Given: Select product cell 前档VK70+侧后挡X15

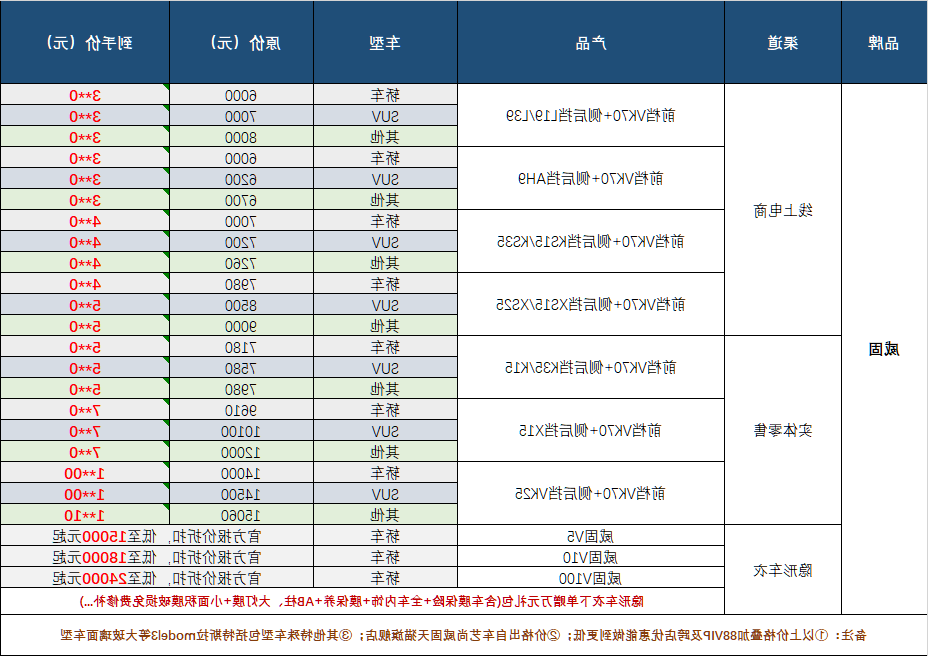Looking at the screenshot, I should 591,430.
